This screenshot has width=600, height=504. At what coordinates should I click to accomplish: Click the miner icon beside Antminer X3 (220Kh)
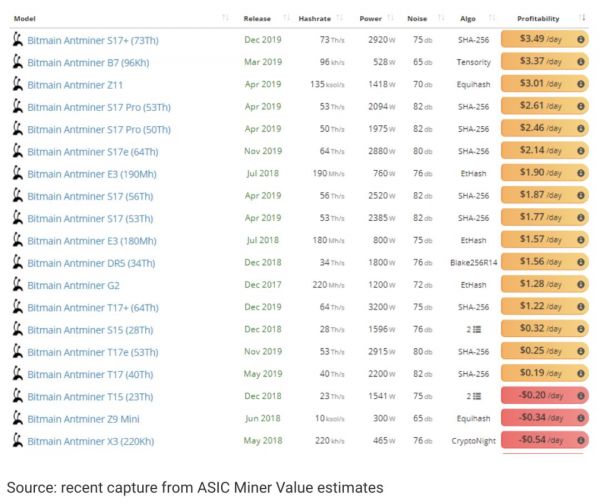[x=17, y=441]
